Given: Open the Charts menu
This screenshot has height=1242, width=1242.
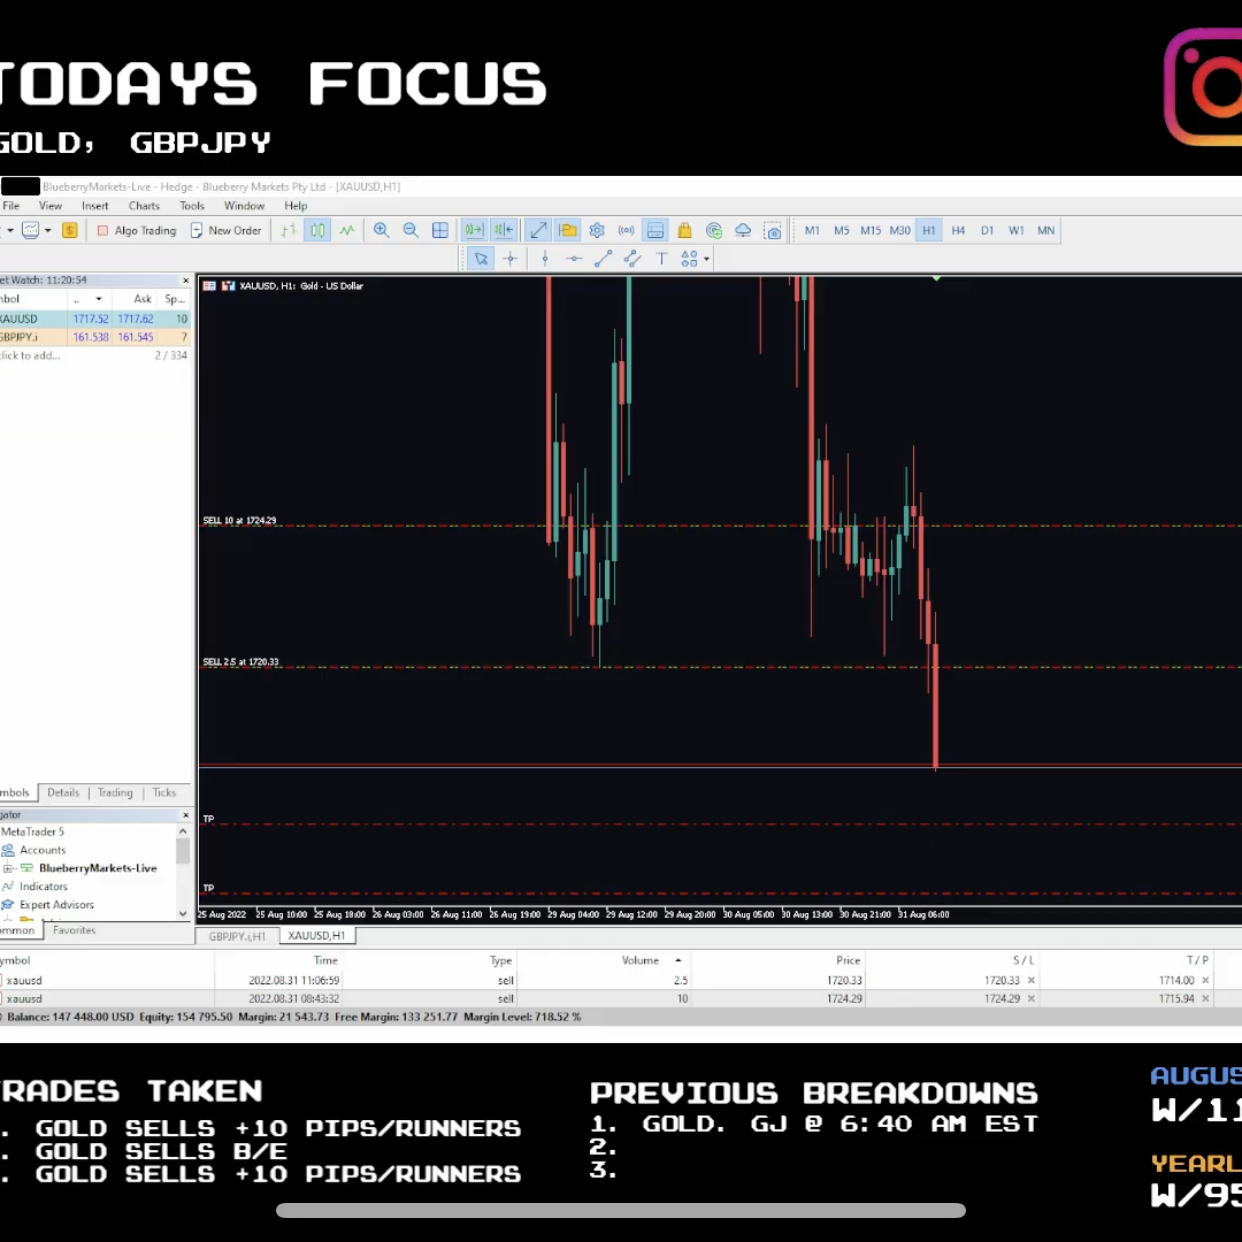Looking at the screenshot, I should (x=144, y=206).
